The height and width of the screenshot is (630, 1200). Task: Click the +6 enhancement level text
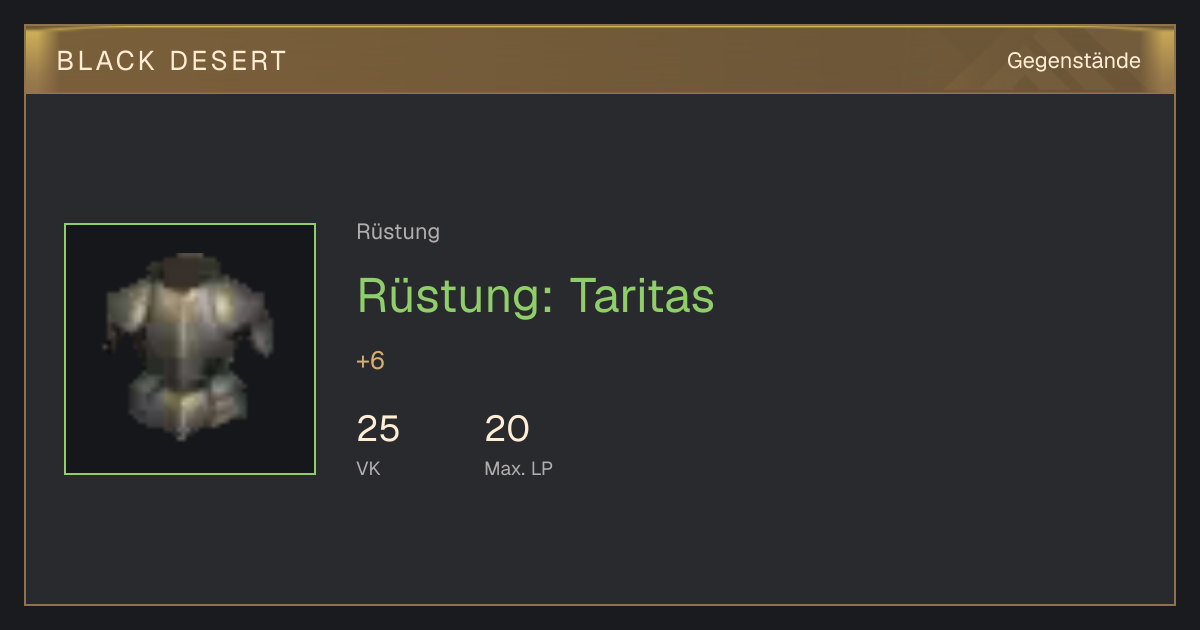pyautogui.click(x=370, y=361)
